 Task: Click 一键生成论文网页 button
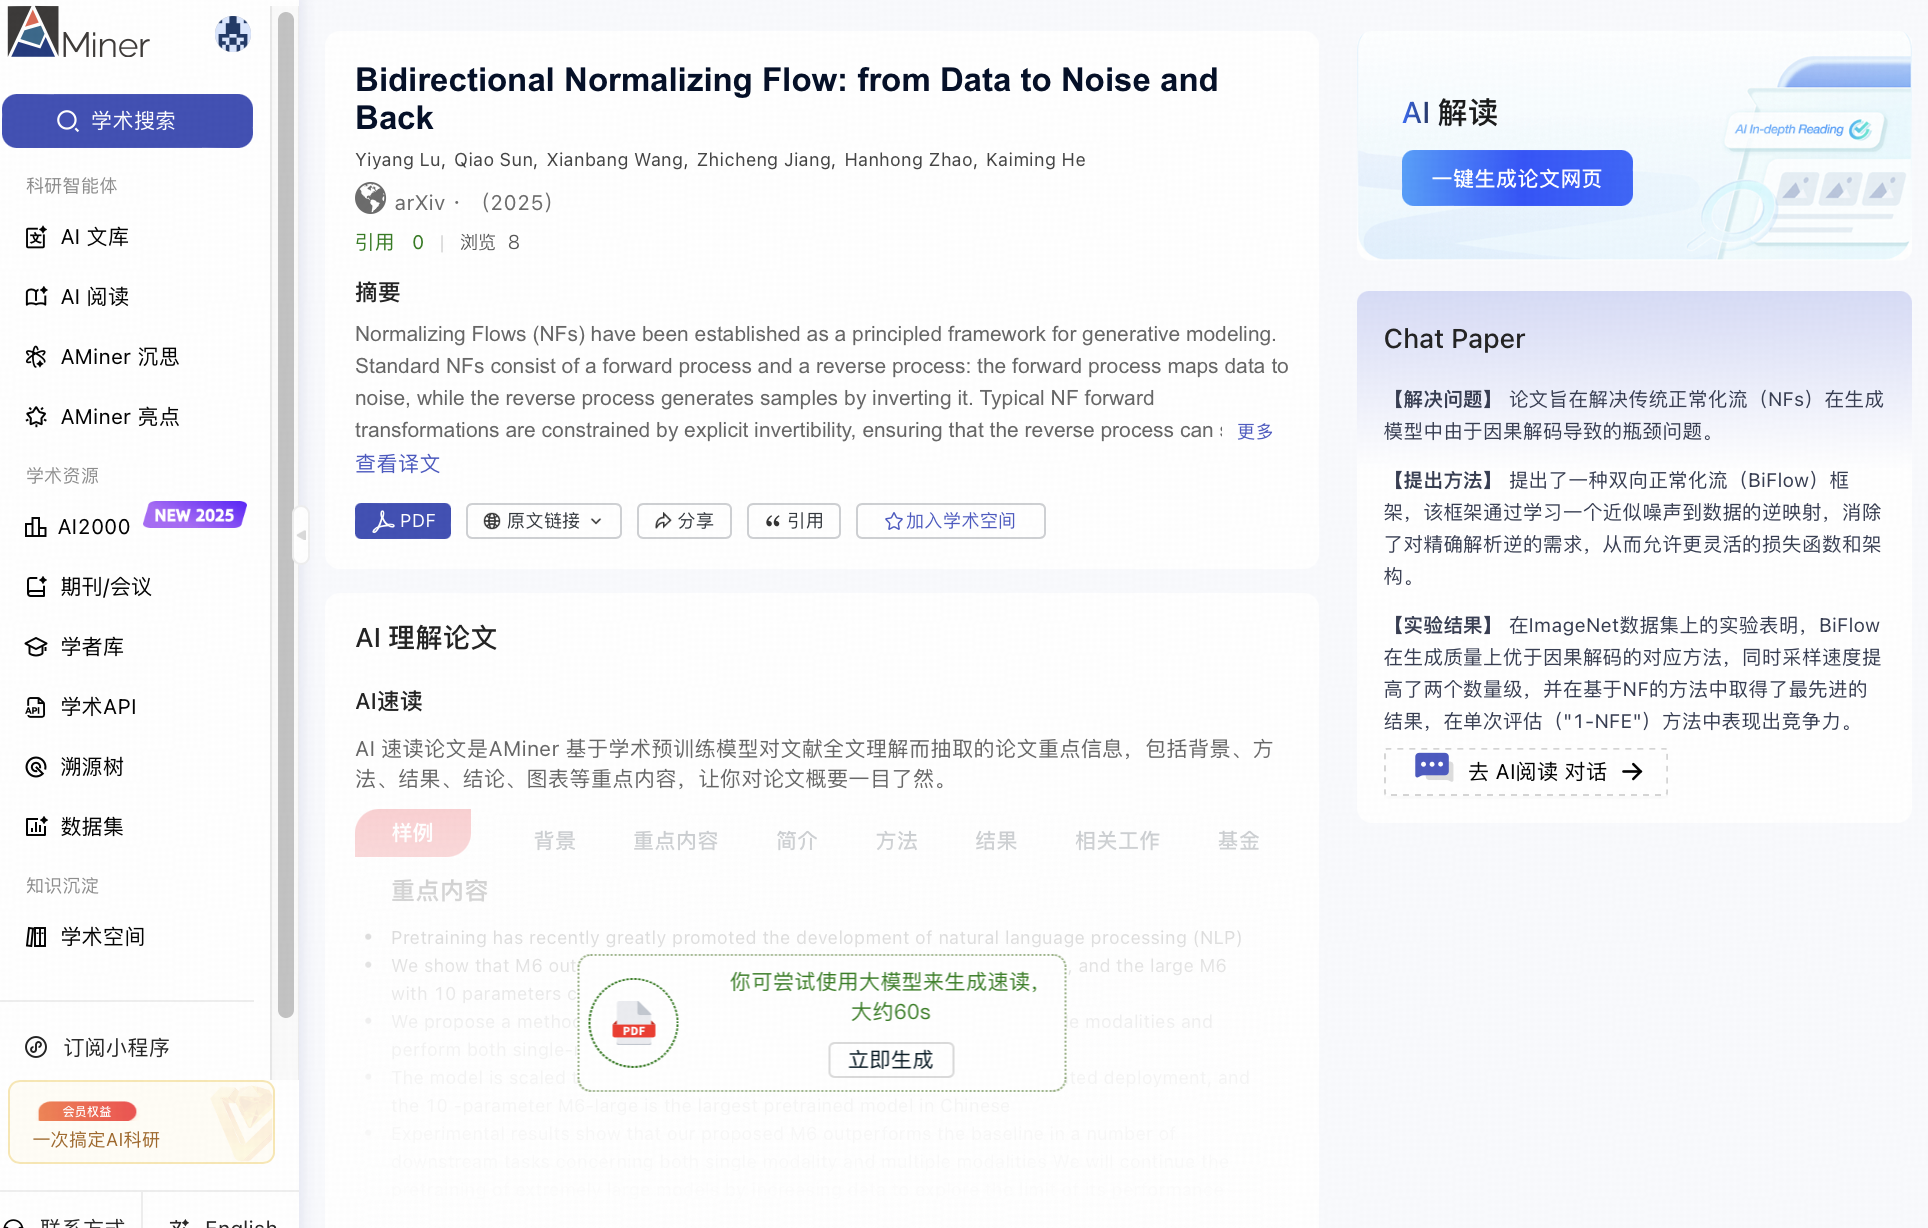click(1517, 178)
